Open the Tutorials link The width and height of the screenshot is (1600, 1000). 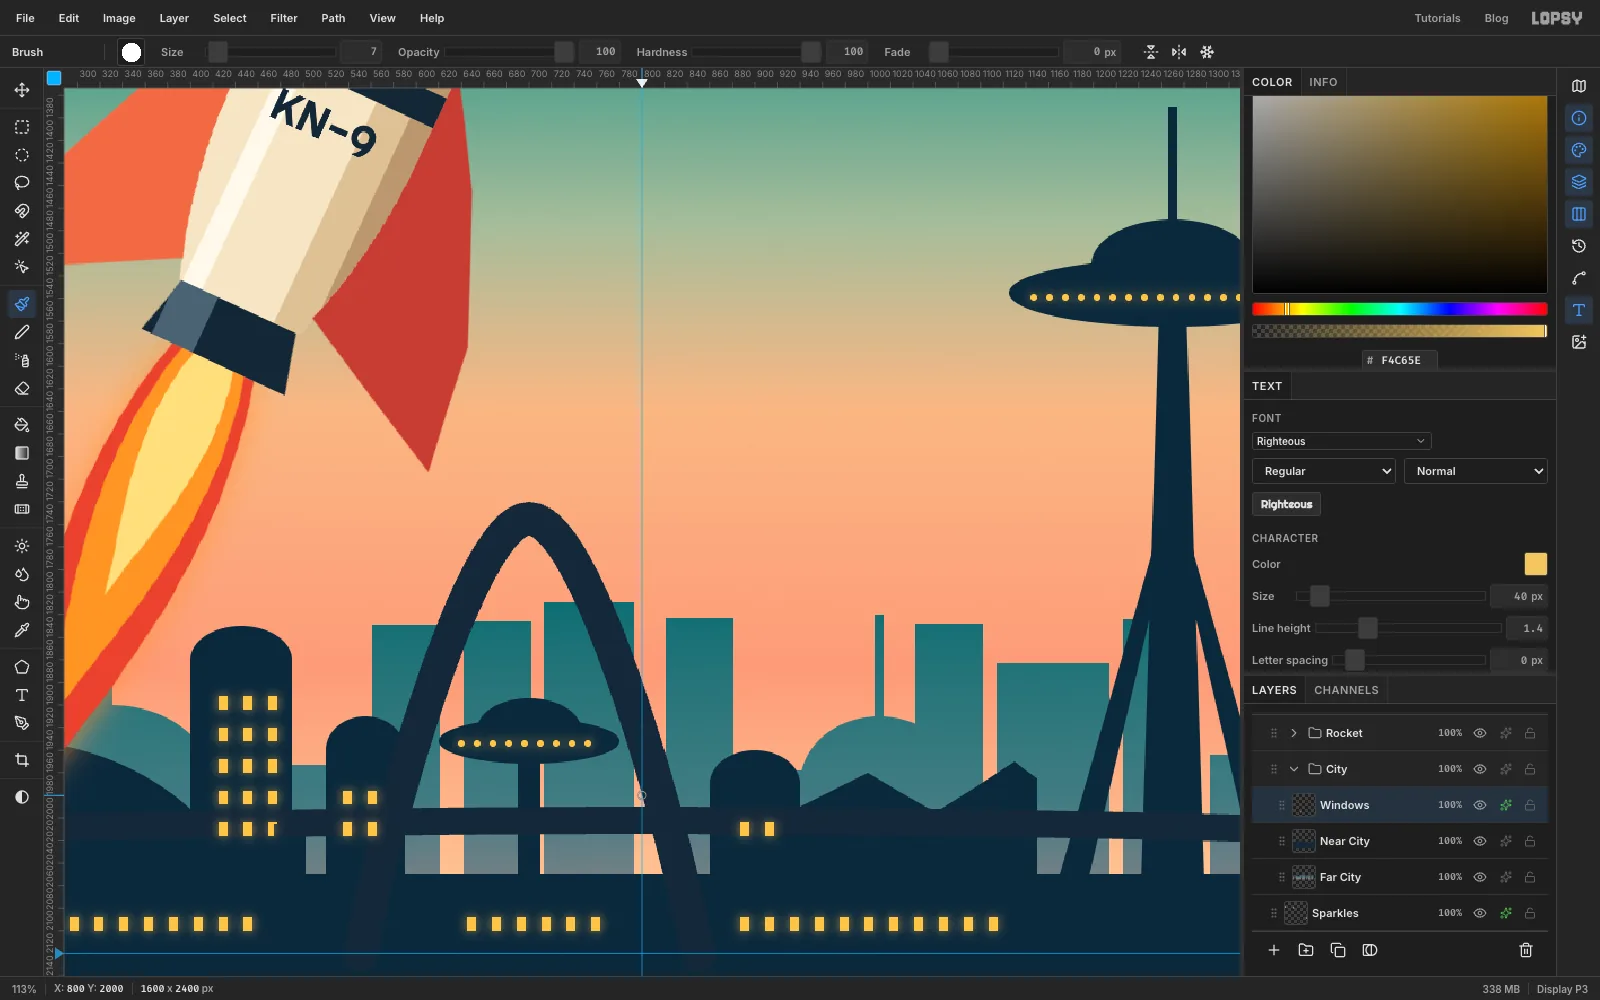coord(1437,18)
